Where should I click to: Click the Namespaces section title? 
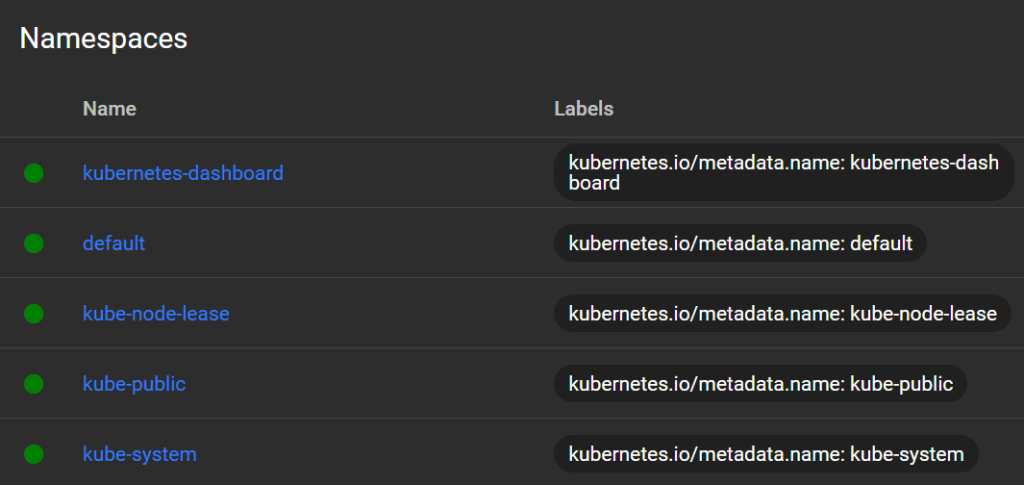[103, 39]
